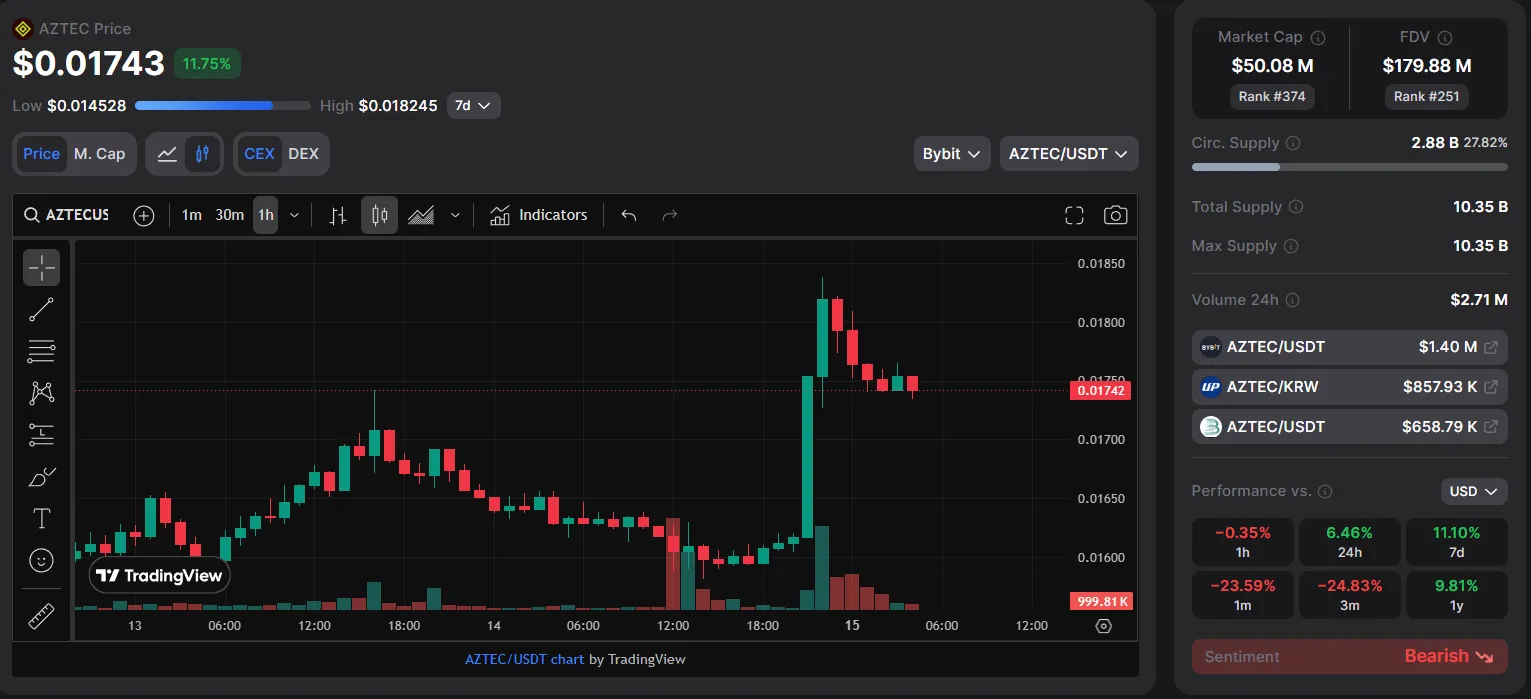Open the Bybit AZTEC/USDT market row

[1349, 347]
